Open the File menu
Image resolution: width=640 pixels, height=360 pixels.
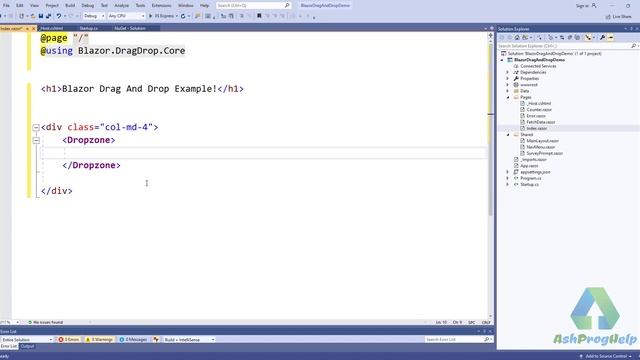click(x=6, y=6)
